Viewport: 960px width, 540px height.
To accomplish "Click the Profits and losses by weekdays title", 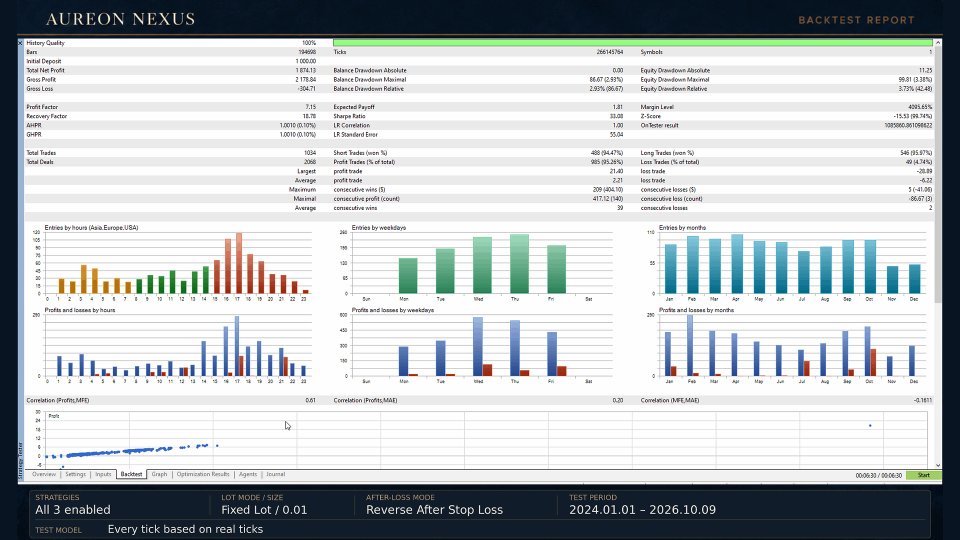I will [392, 310].
